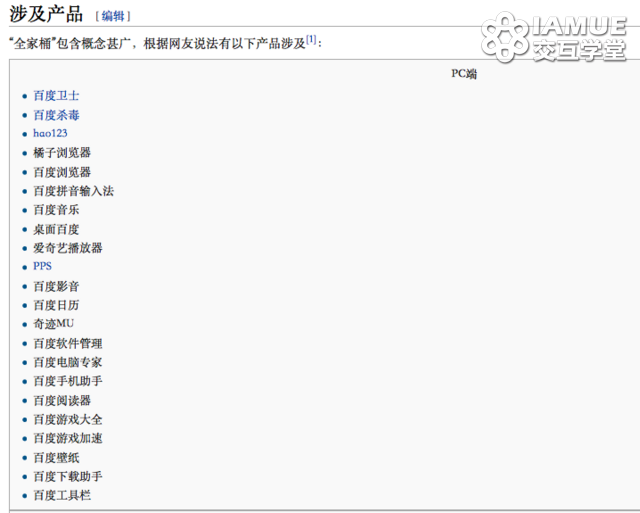Open the 百度卫士 link
This screenshot has width=640, height=513.
point(56,96)
